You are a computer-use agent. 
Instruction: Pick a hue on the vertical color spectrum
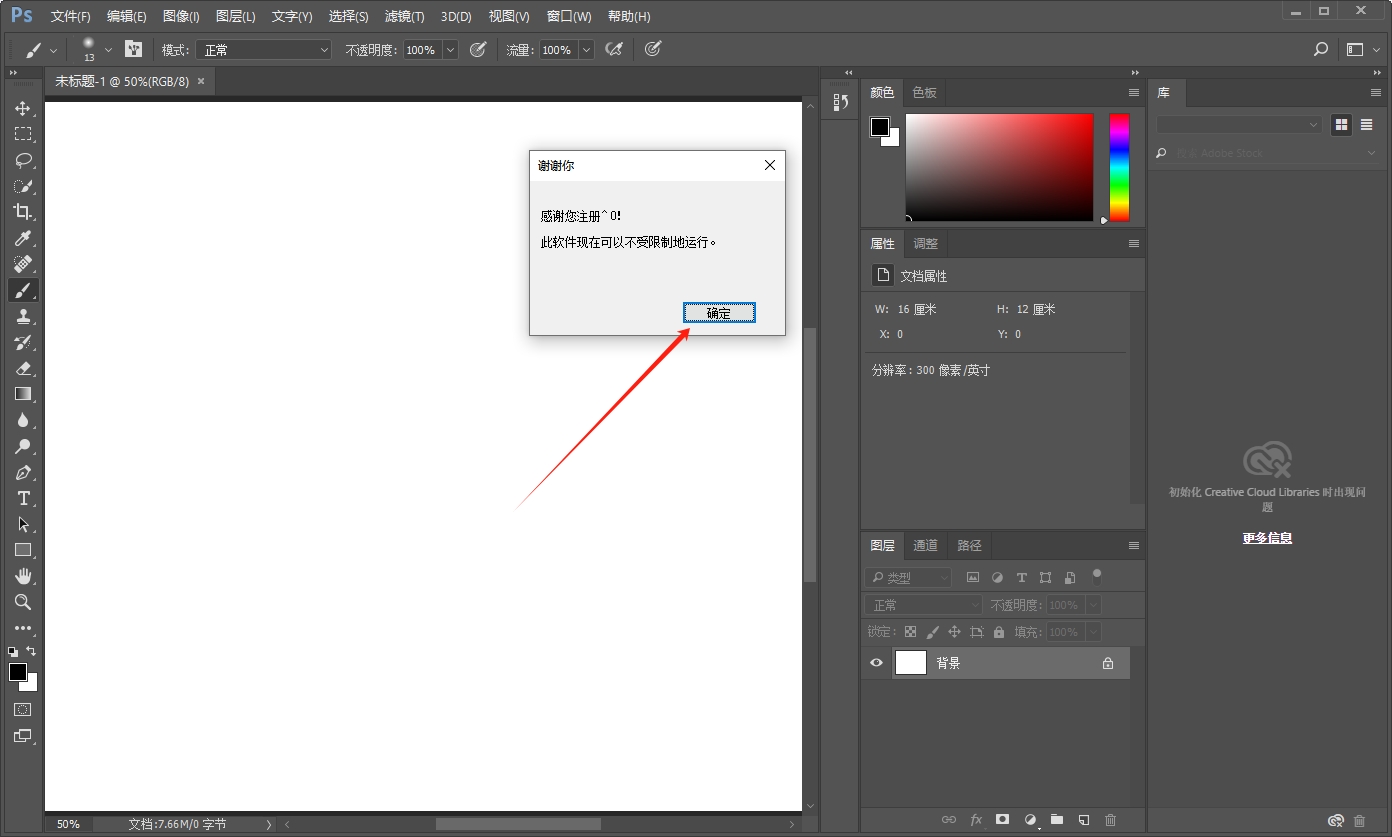(1118, 165)
